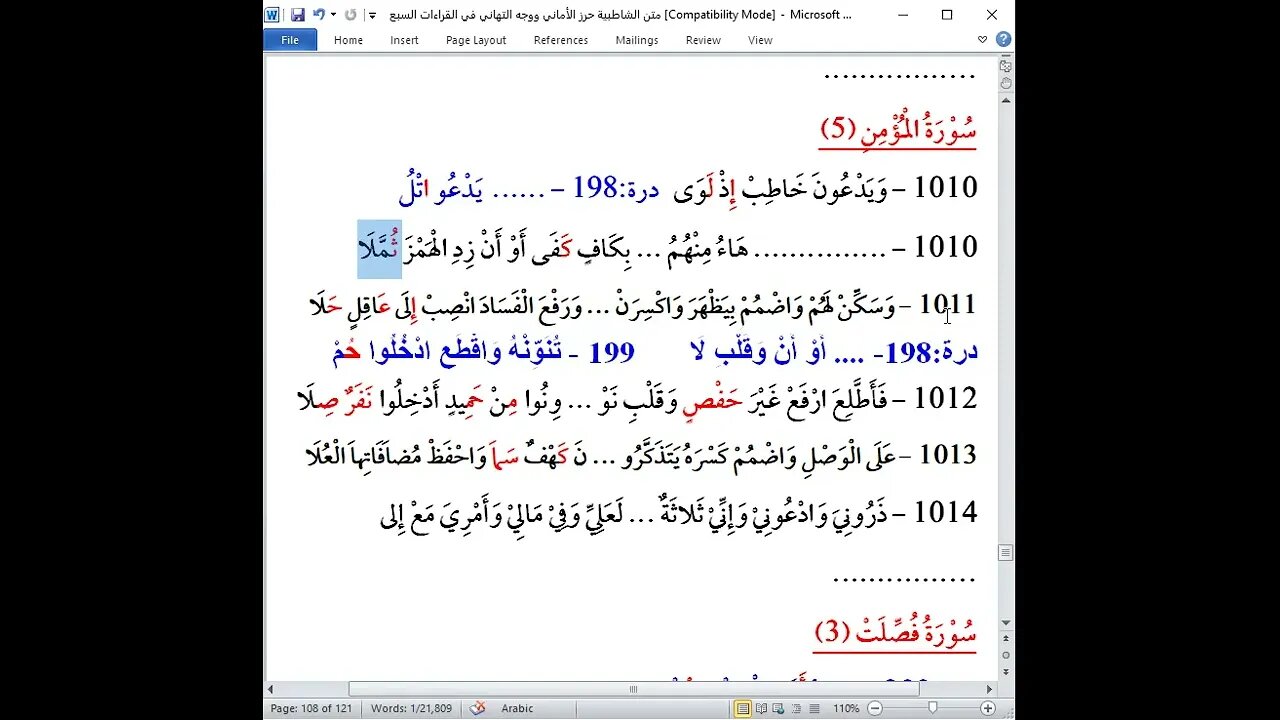
Task: Click the Arabic language indicator
Action: click(x=517, y=708)
